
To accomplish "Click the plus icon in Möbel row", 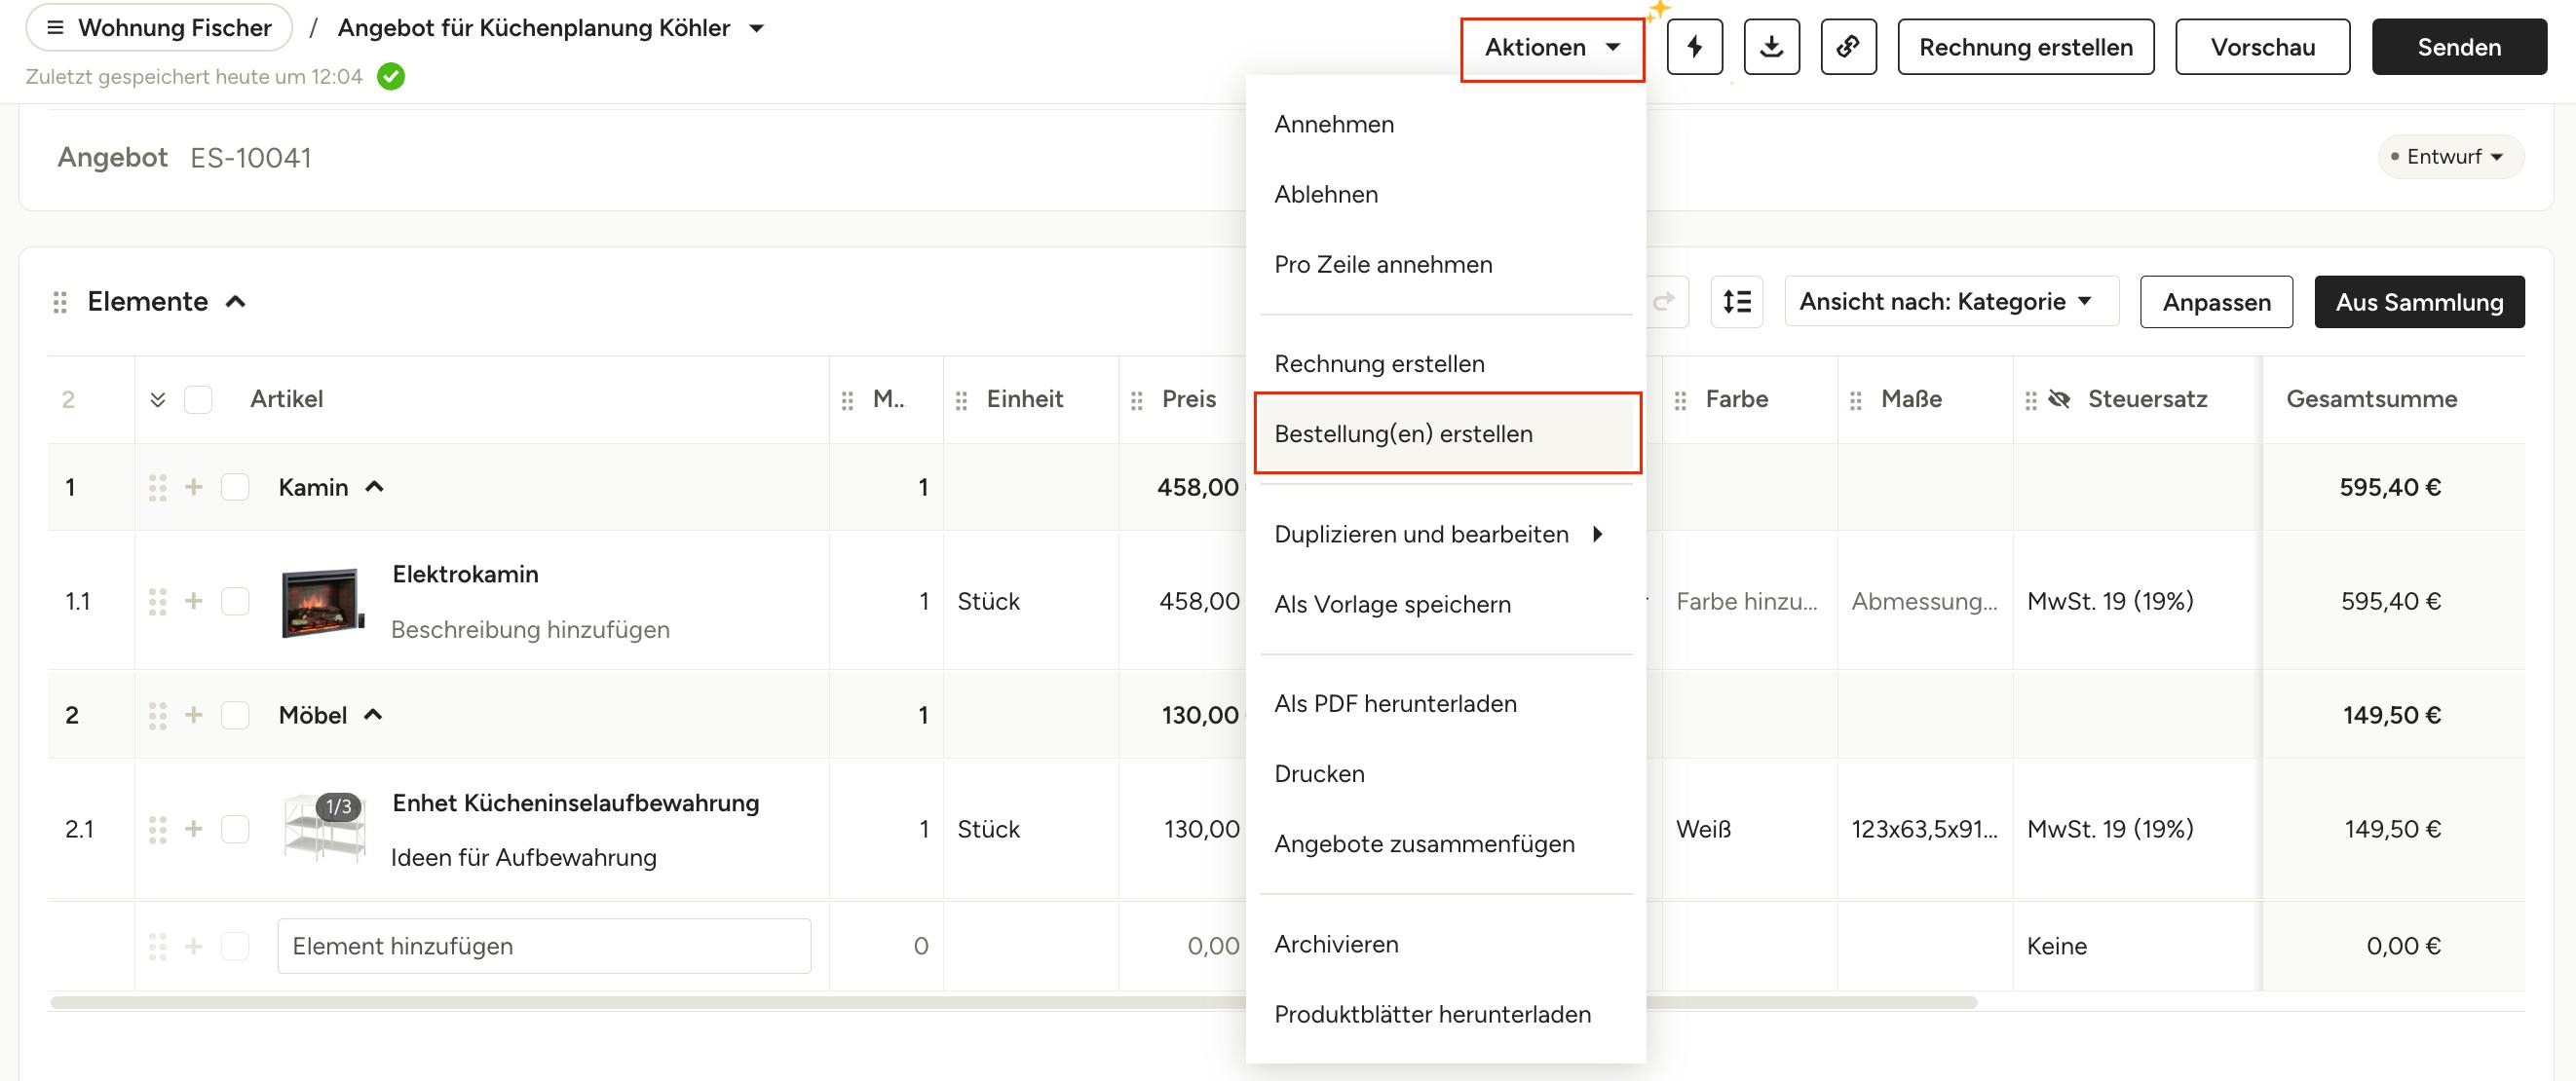I will 194,715.
